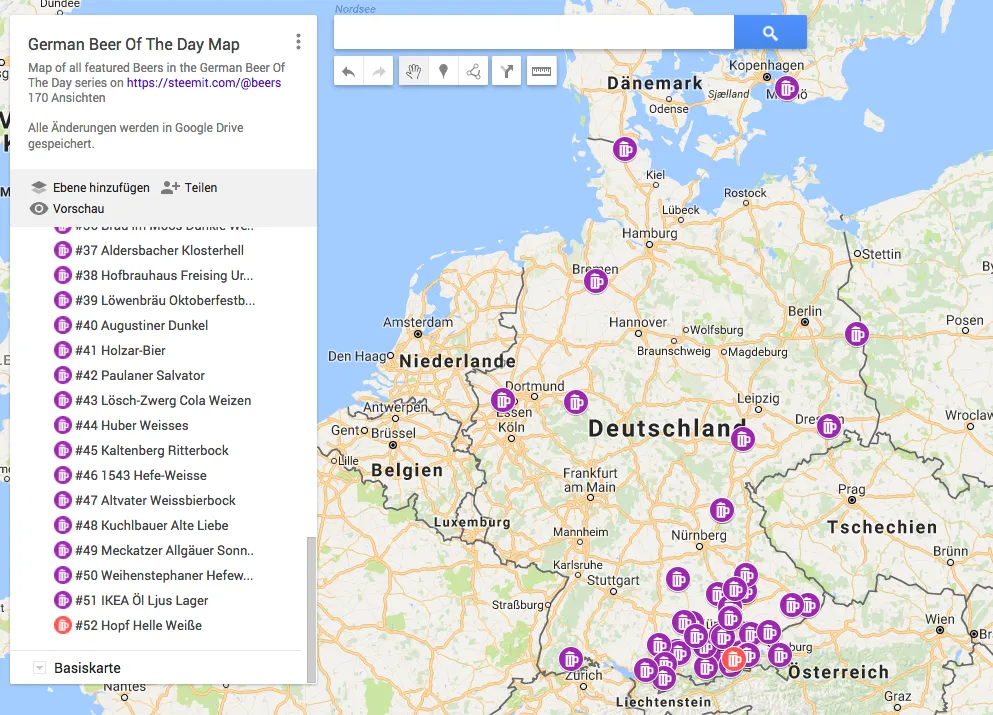Click the Basiskarte label
This screenshot has height=715, width=993.
pos(87,668)
